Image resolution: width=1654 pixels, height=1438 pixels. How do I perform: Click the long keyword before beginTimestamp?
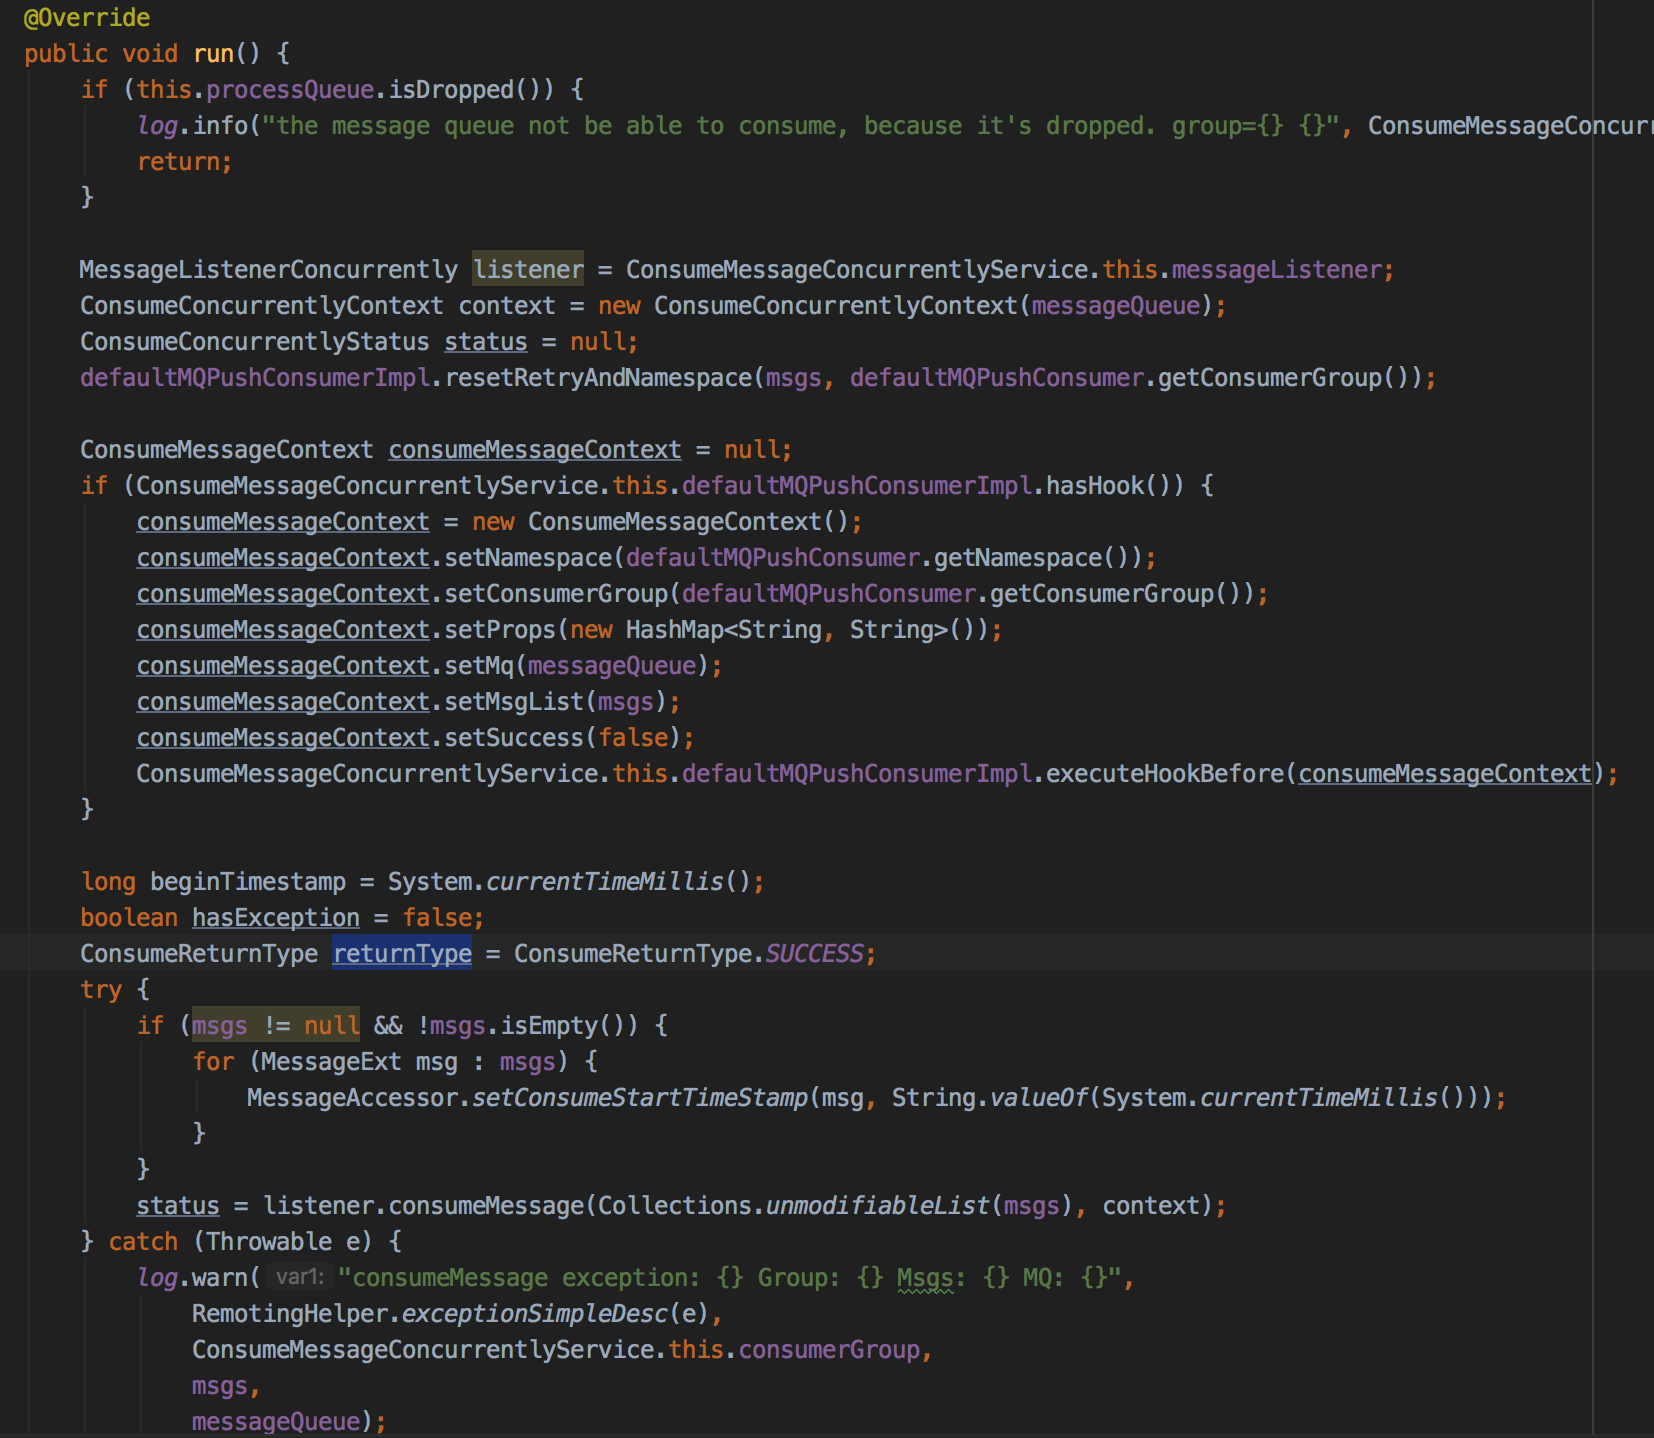108,882
